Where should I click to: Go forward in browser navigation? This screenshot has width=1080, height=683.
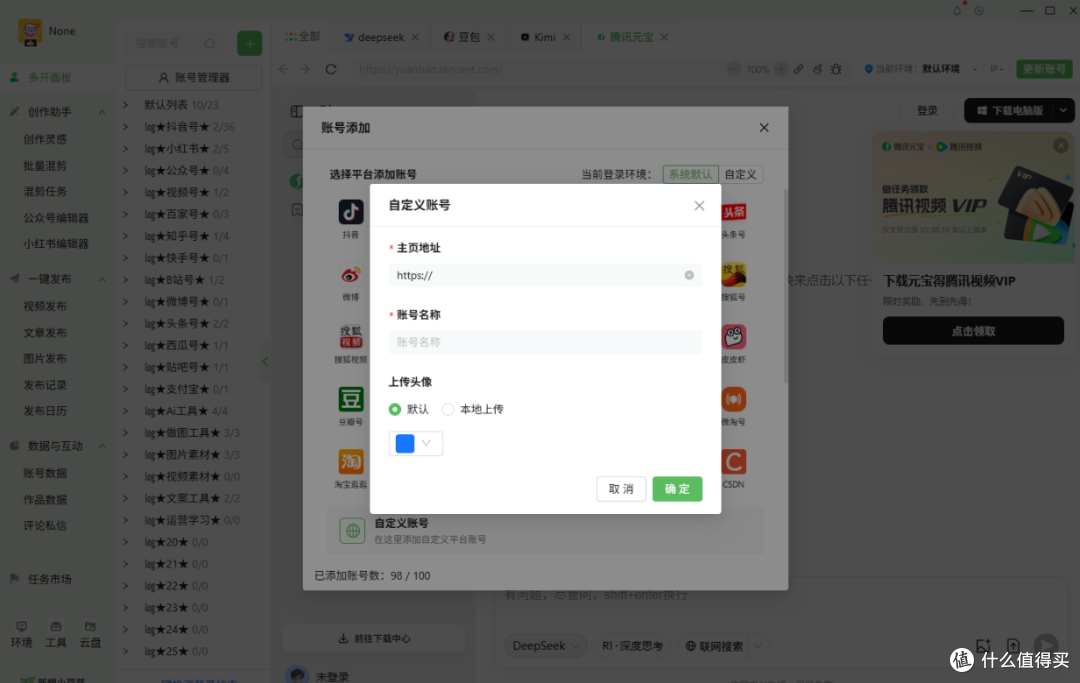[x=305, y=69]
